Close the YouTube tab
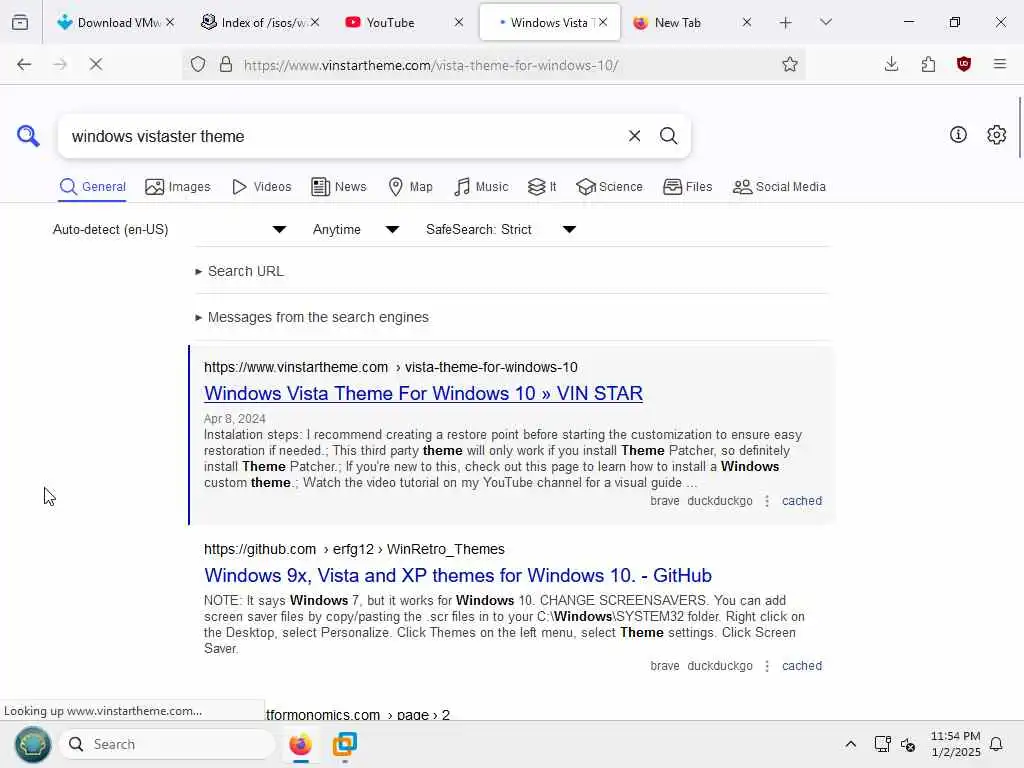This screenshot has width=1024, height=768. click(459, 22)
